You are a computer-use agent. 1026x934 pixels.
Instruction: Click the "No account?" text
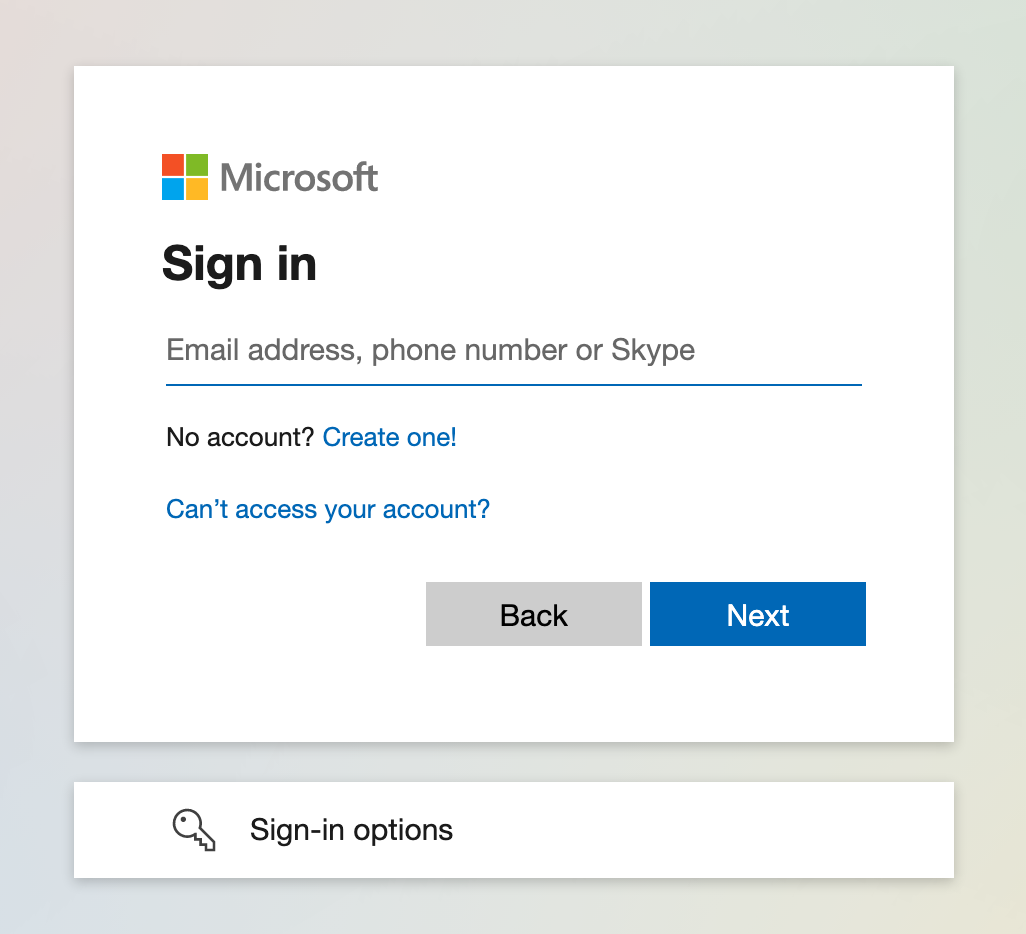pos(240,437)
